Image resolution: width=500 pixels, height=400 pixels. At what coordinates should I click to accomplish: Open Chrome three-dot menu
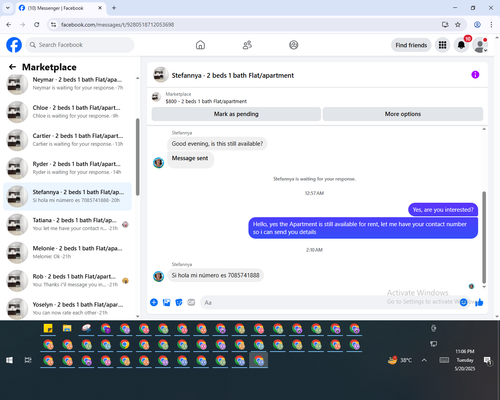[491, 24]
